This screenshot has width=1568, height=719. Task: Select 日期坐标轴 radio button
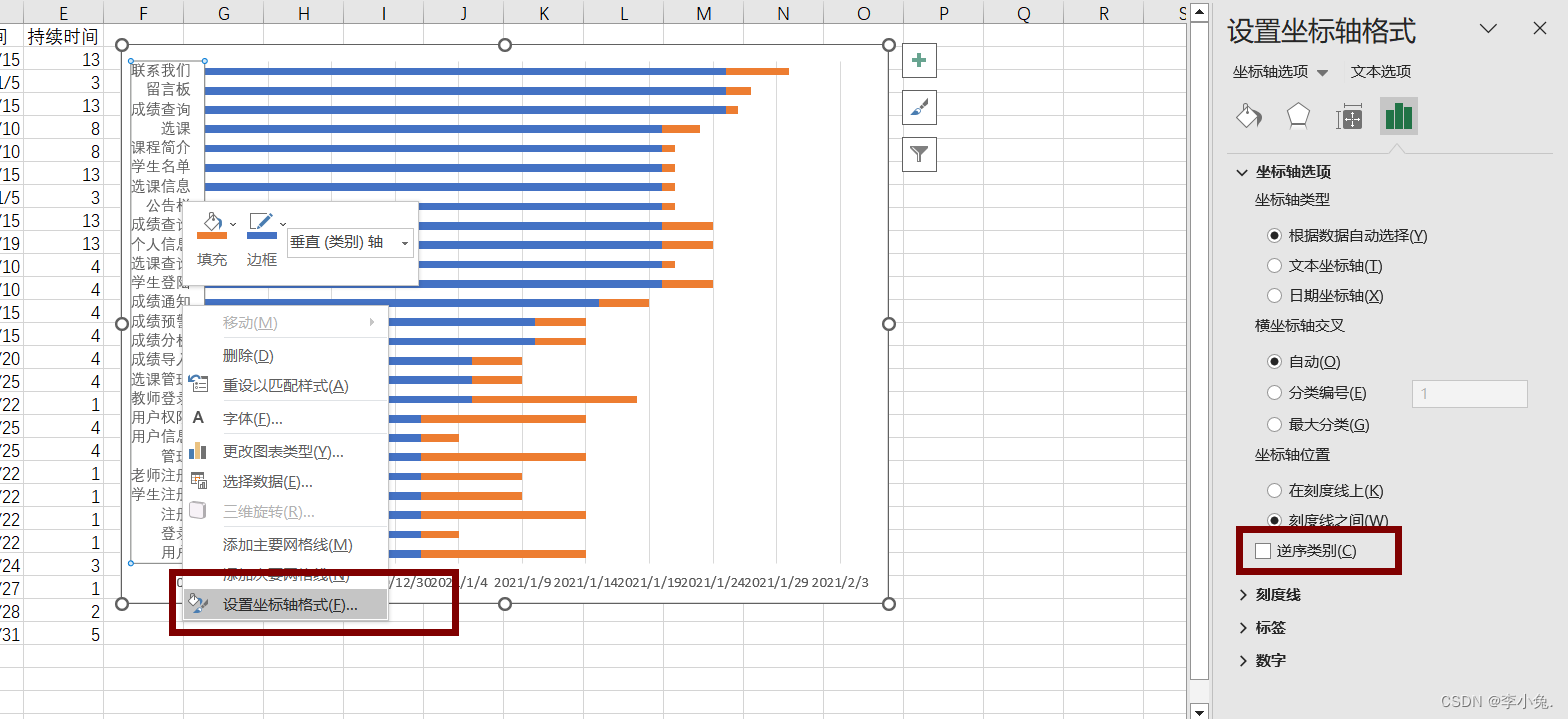[x=1274, y=296]
